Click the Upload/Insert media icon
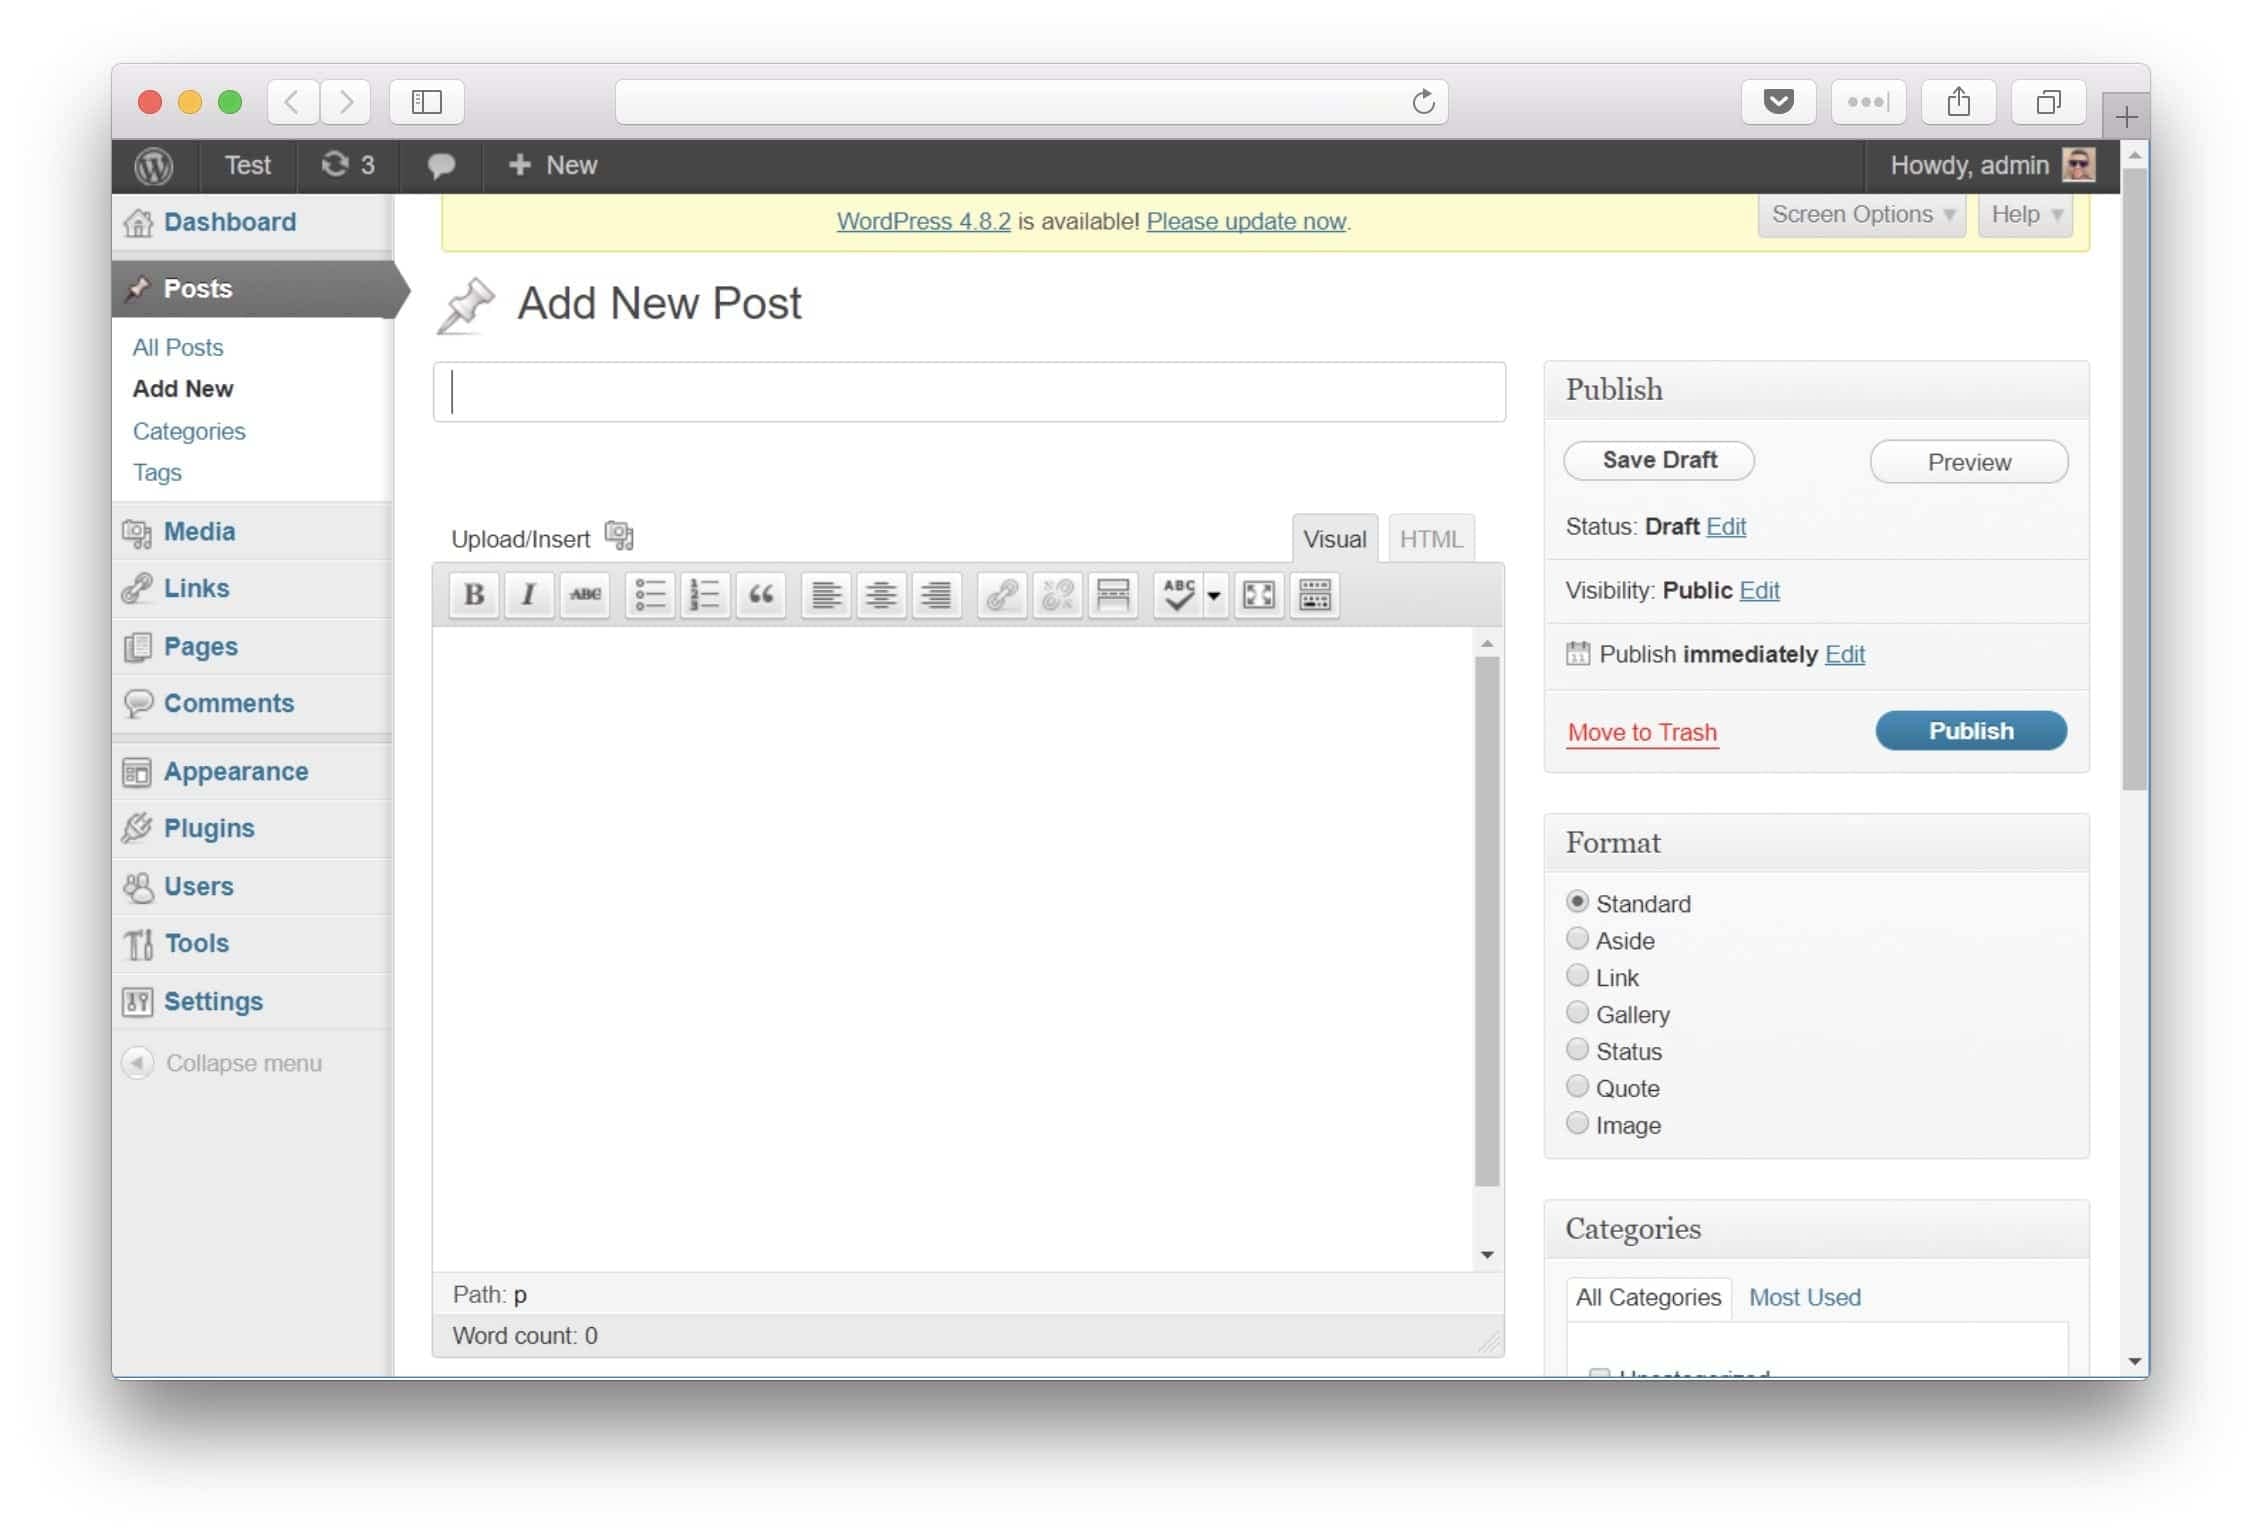Screen dimensions: 2262x1540 coord(619,537)
